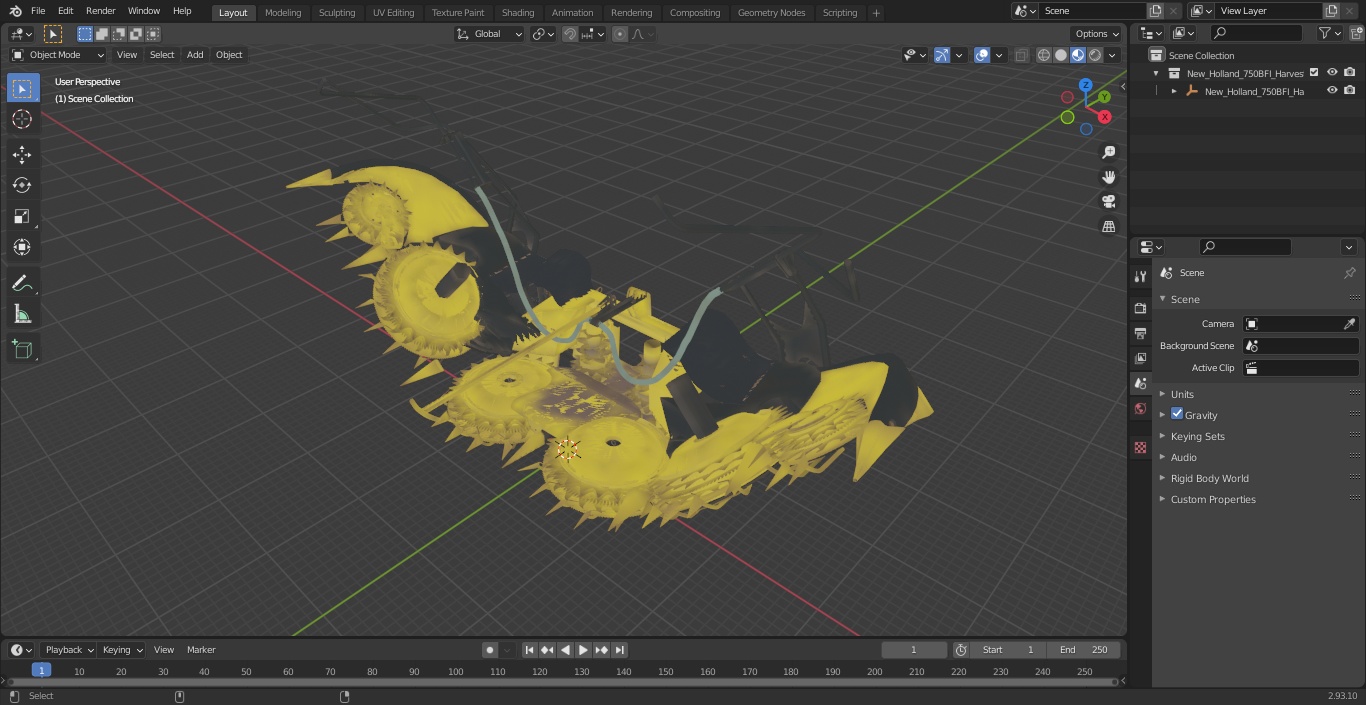Open the View Layer properties tab
The width and height of the screenshot is (1366, 705).
pos(1140,358)
